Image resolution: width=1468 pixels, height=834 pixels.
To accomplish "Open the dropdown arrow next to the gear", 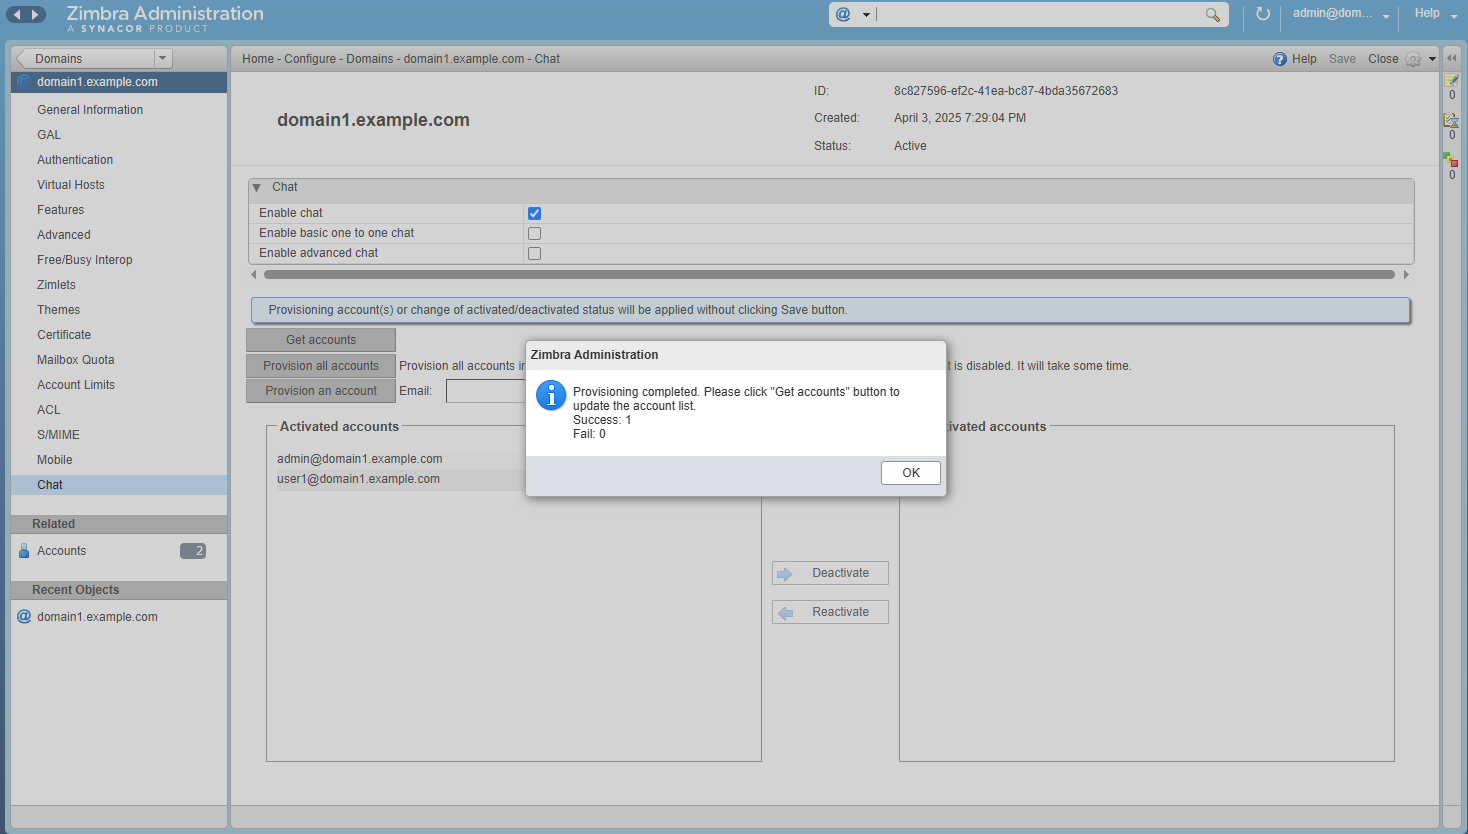I will click(1432, 59).
